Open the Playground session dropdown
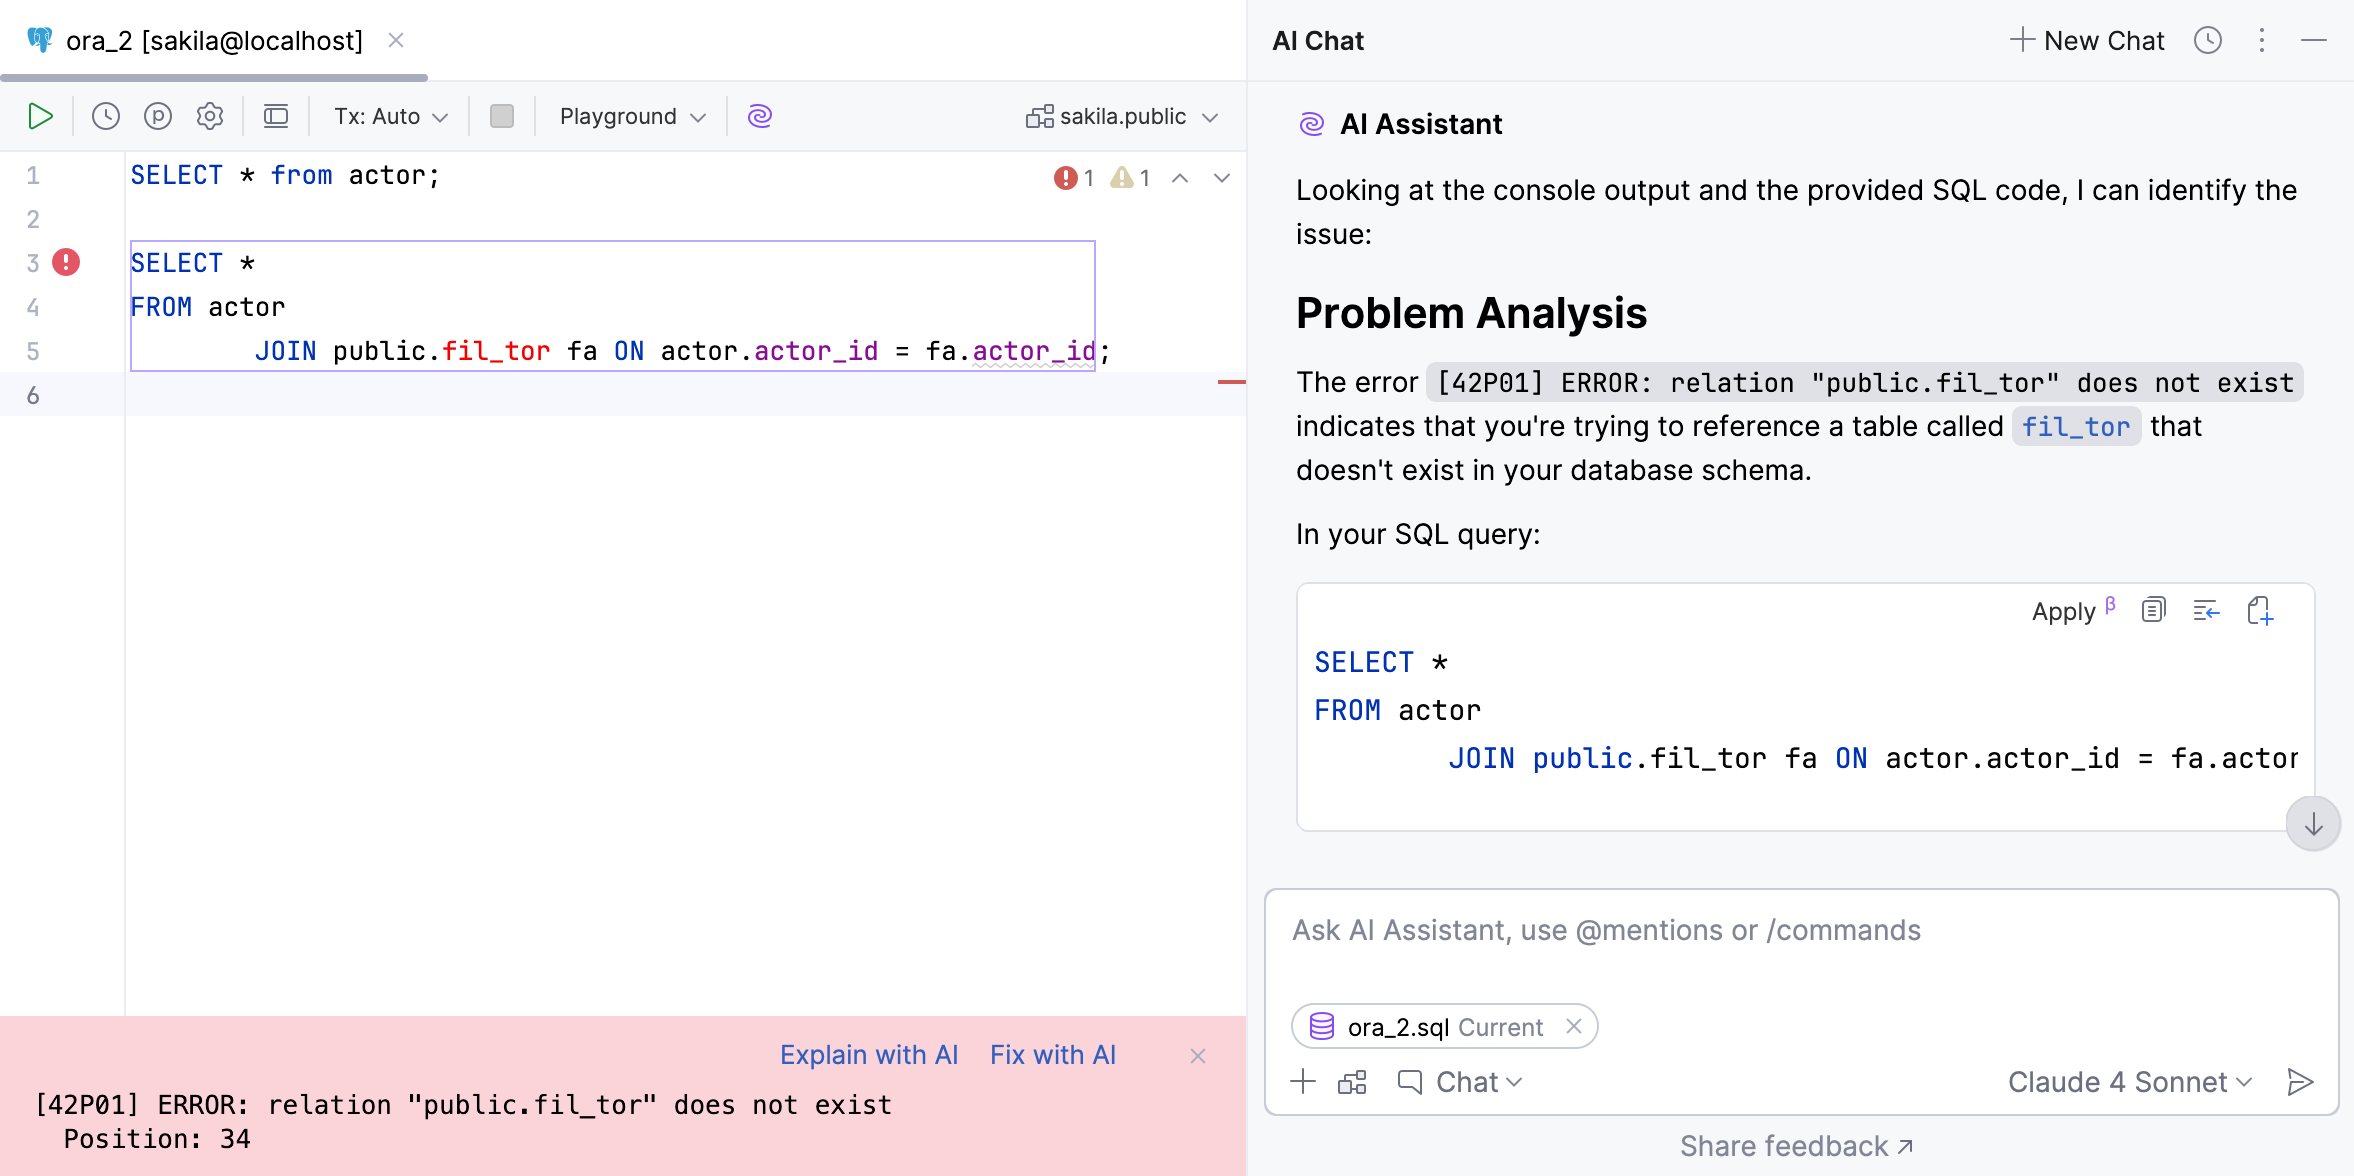 point(628,115)
